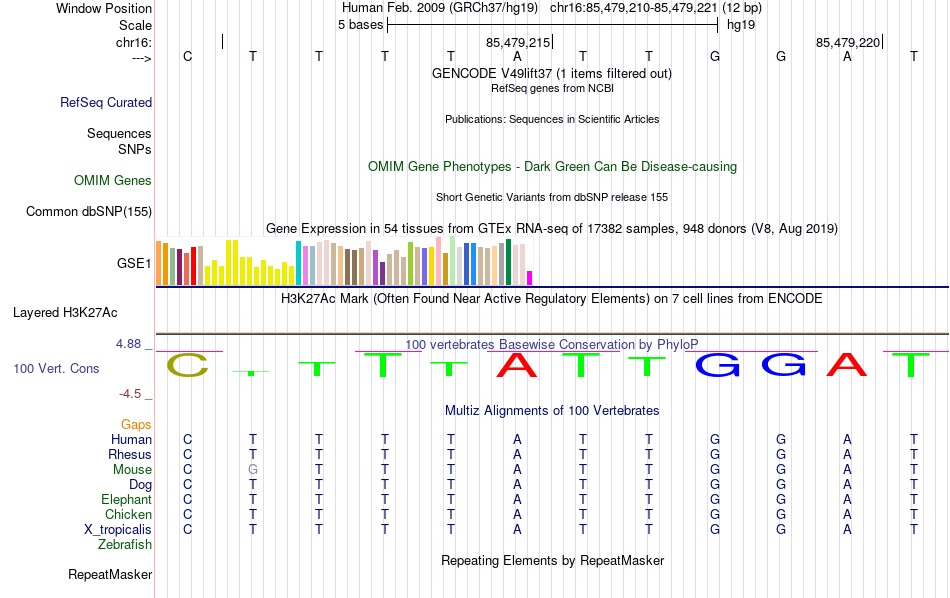Click the olive C in the conservation logo
The width and height of the screenshot is (950, 598).
pos(188,365)
